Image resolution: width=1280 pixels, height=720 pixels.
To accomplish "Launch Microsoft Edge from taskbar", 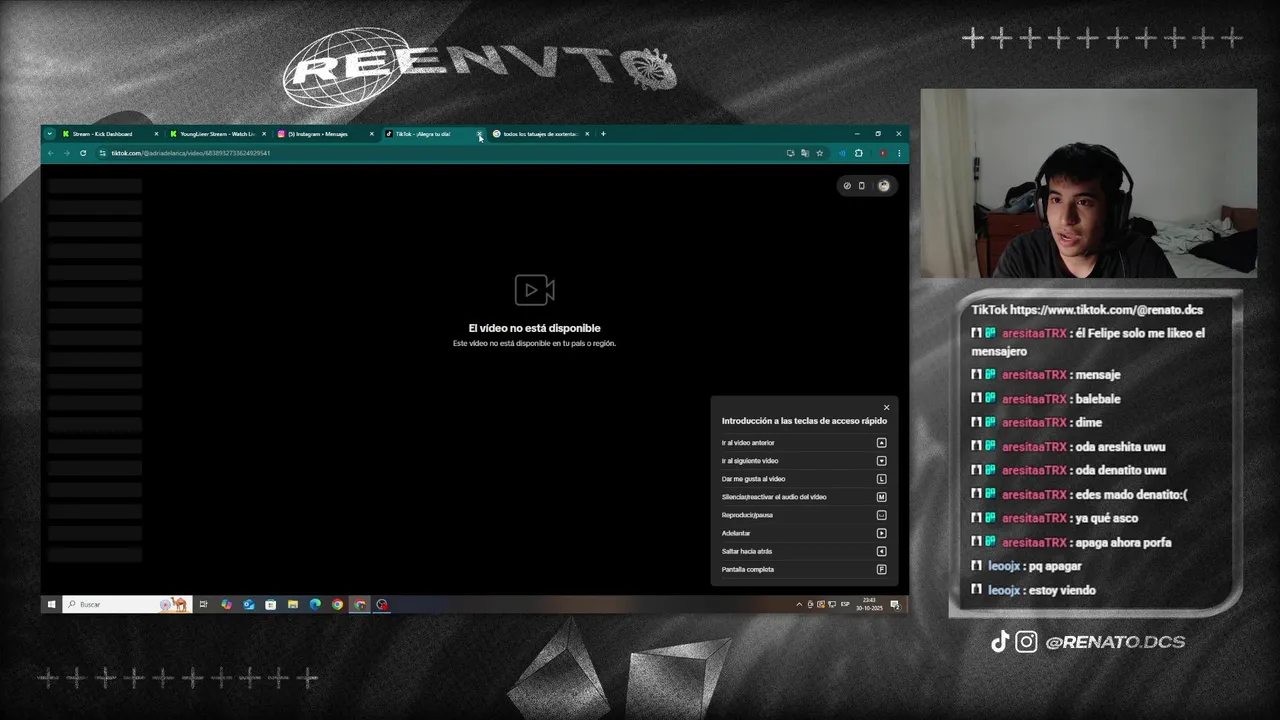I will [315, 604].
